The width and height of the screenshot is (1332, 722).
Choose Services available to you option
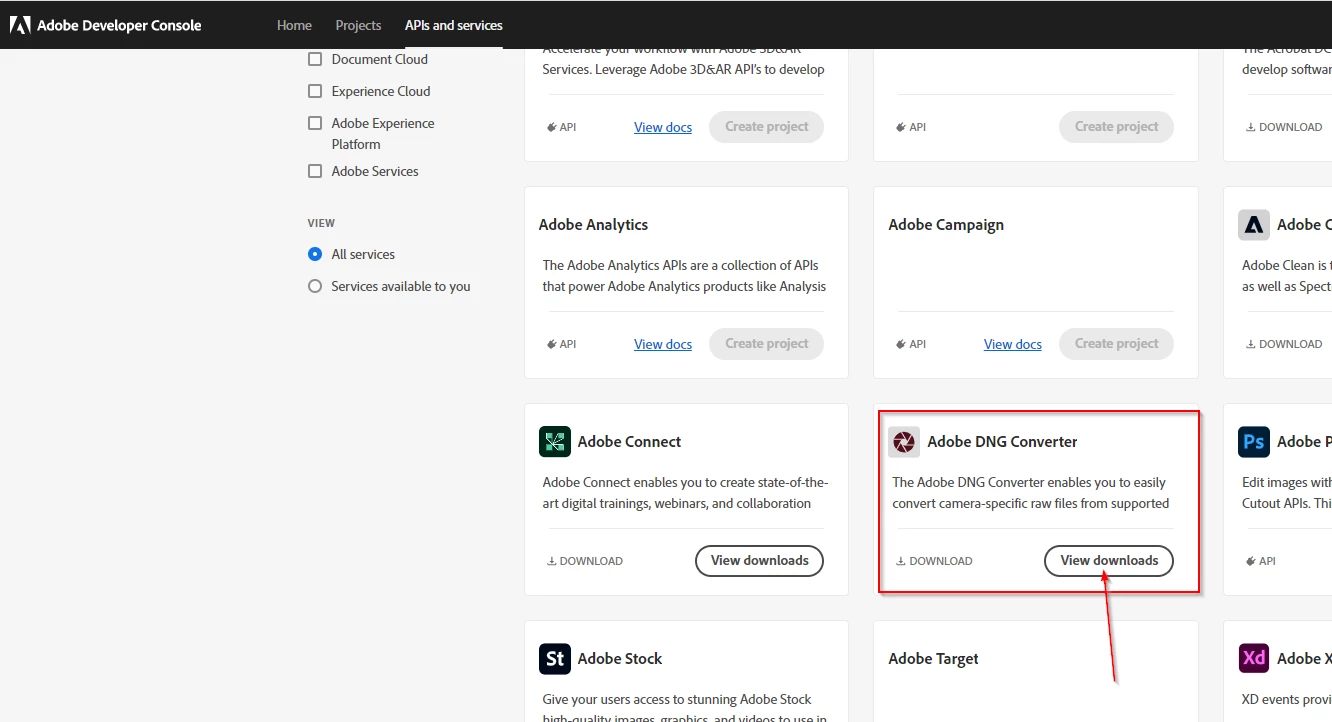pyautogui.click(x=315, y=286)
